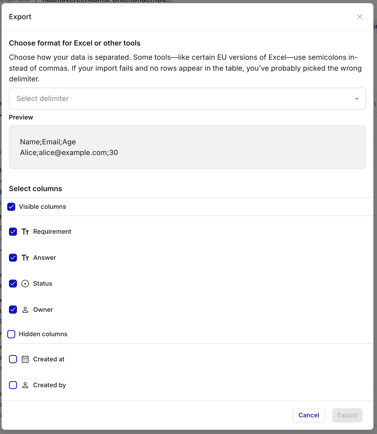This screenshot has width=377, height=434.
Task: Uncheck the Owner column checkbox
Action: coord(13,310)
